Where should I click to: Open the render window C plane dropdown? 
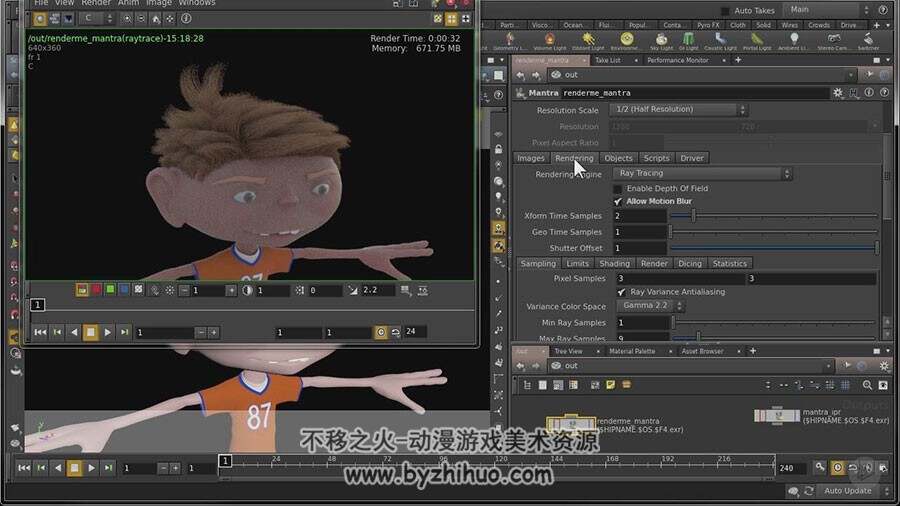click(x=96, y=18)
